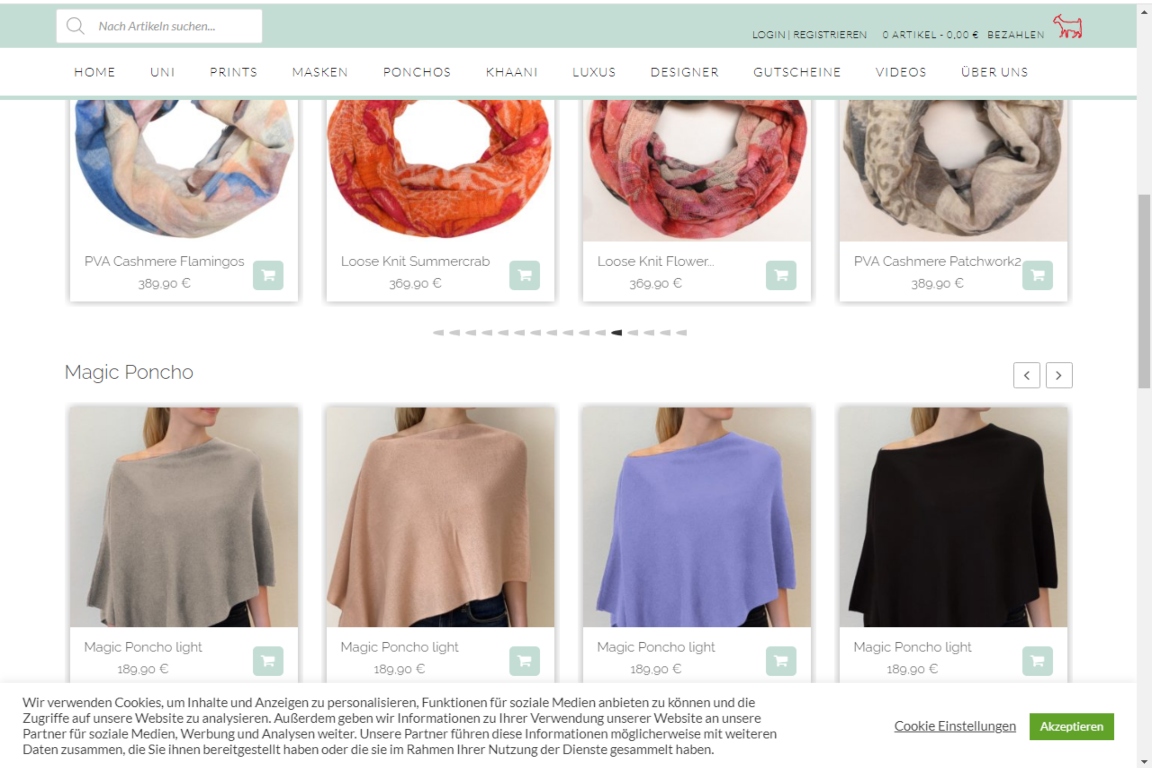Viewport: 1152px width, 768px height.
Task: Open the PONCHOS menu
Action: [417, 72]
